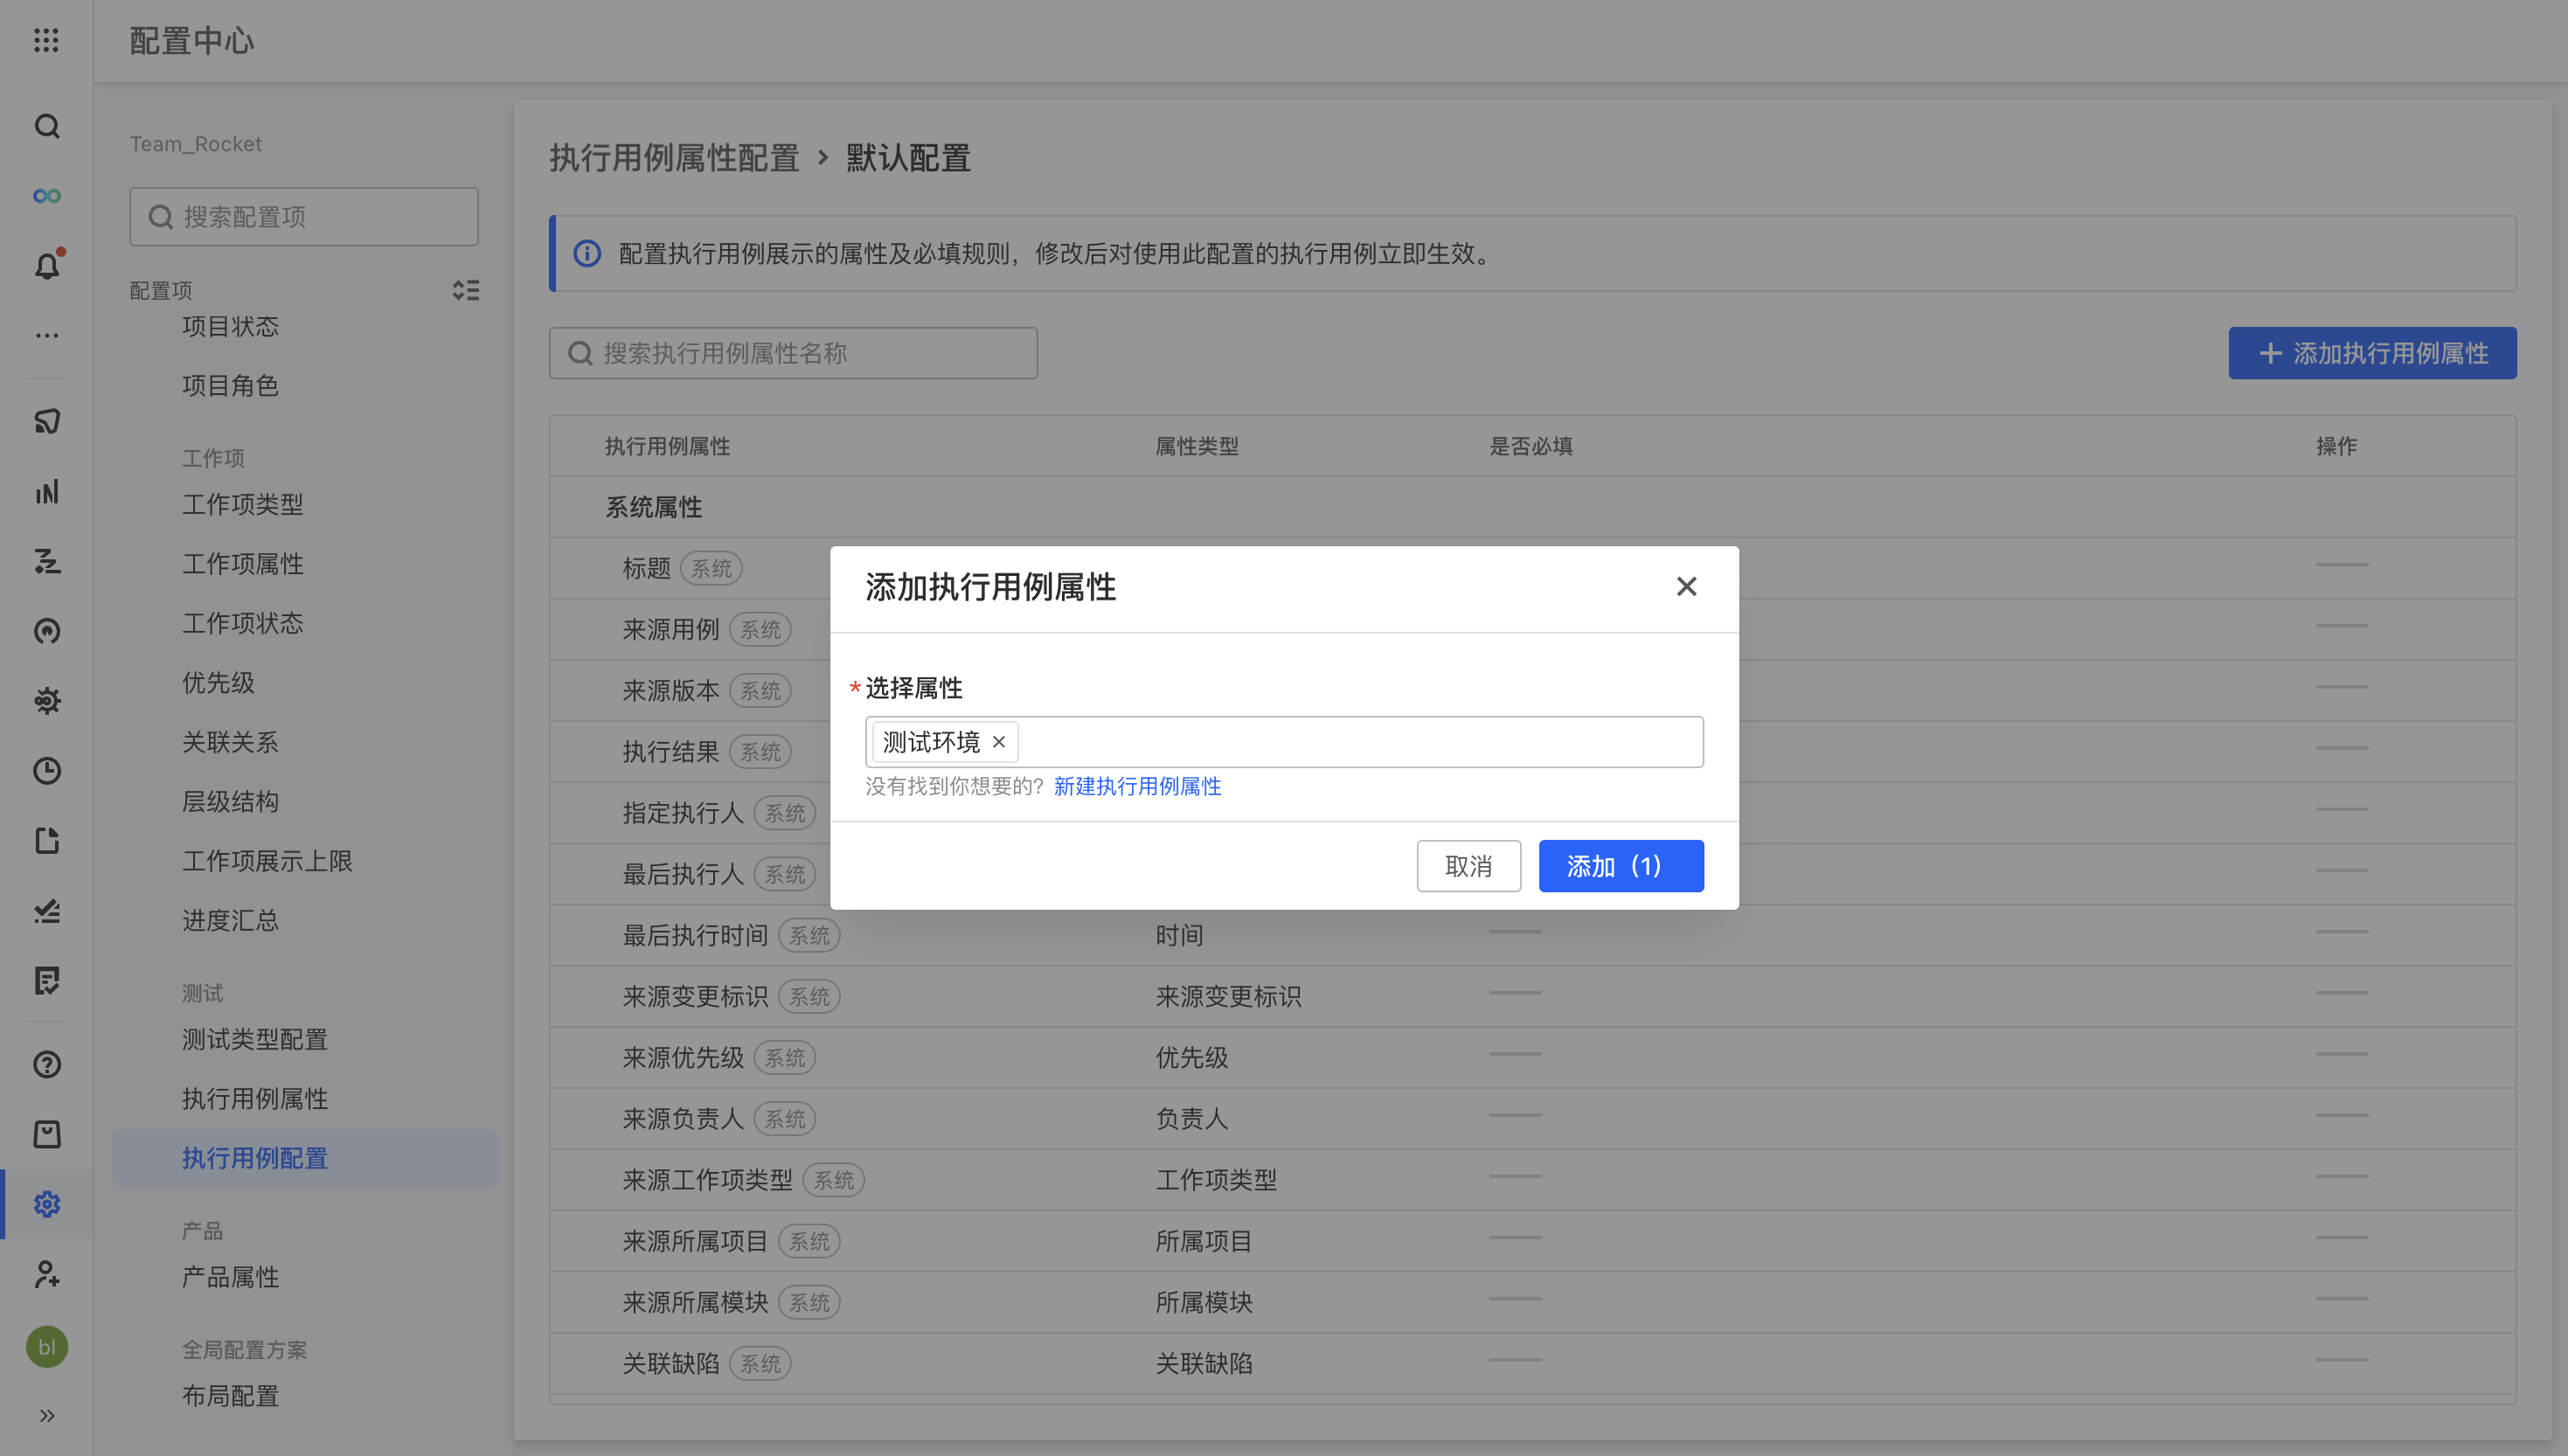This screenshot has height=1456, width=2568.
Task: Remove the 测试环境 tag
Action: pyautogui.click(x=998, y=742)
